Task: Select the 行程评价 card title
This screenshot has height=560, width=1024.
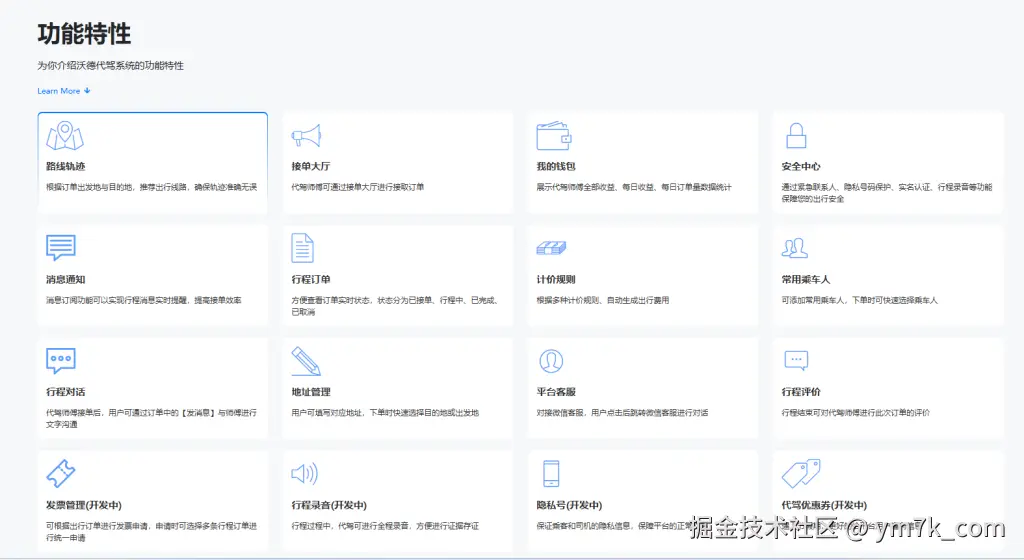Action: click(801, 392)
